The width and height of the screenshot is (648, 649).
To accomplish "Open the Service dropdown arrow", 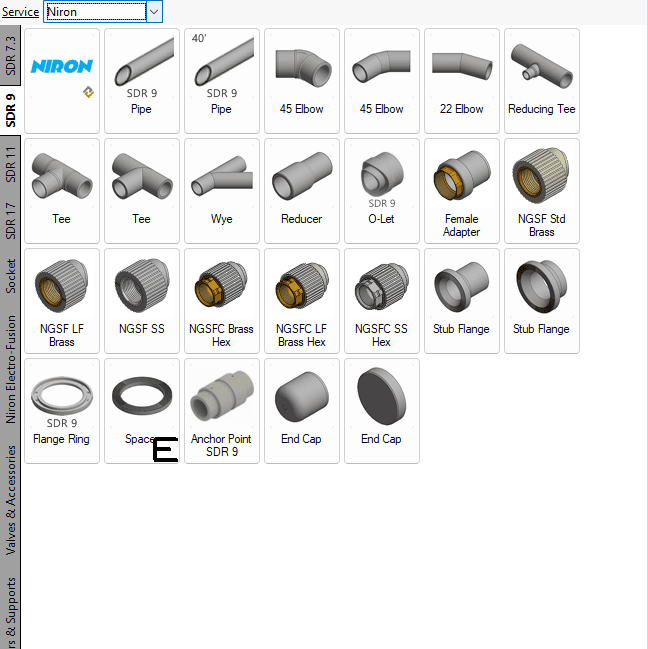I will click(x=154, y=12).
